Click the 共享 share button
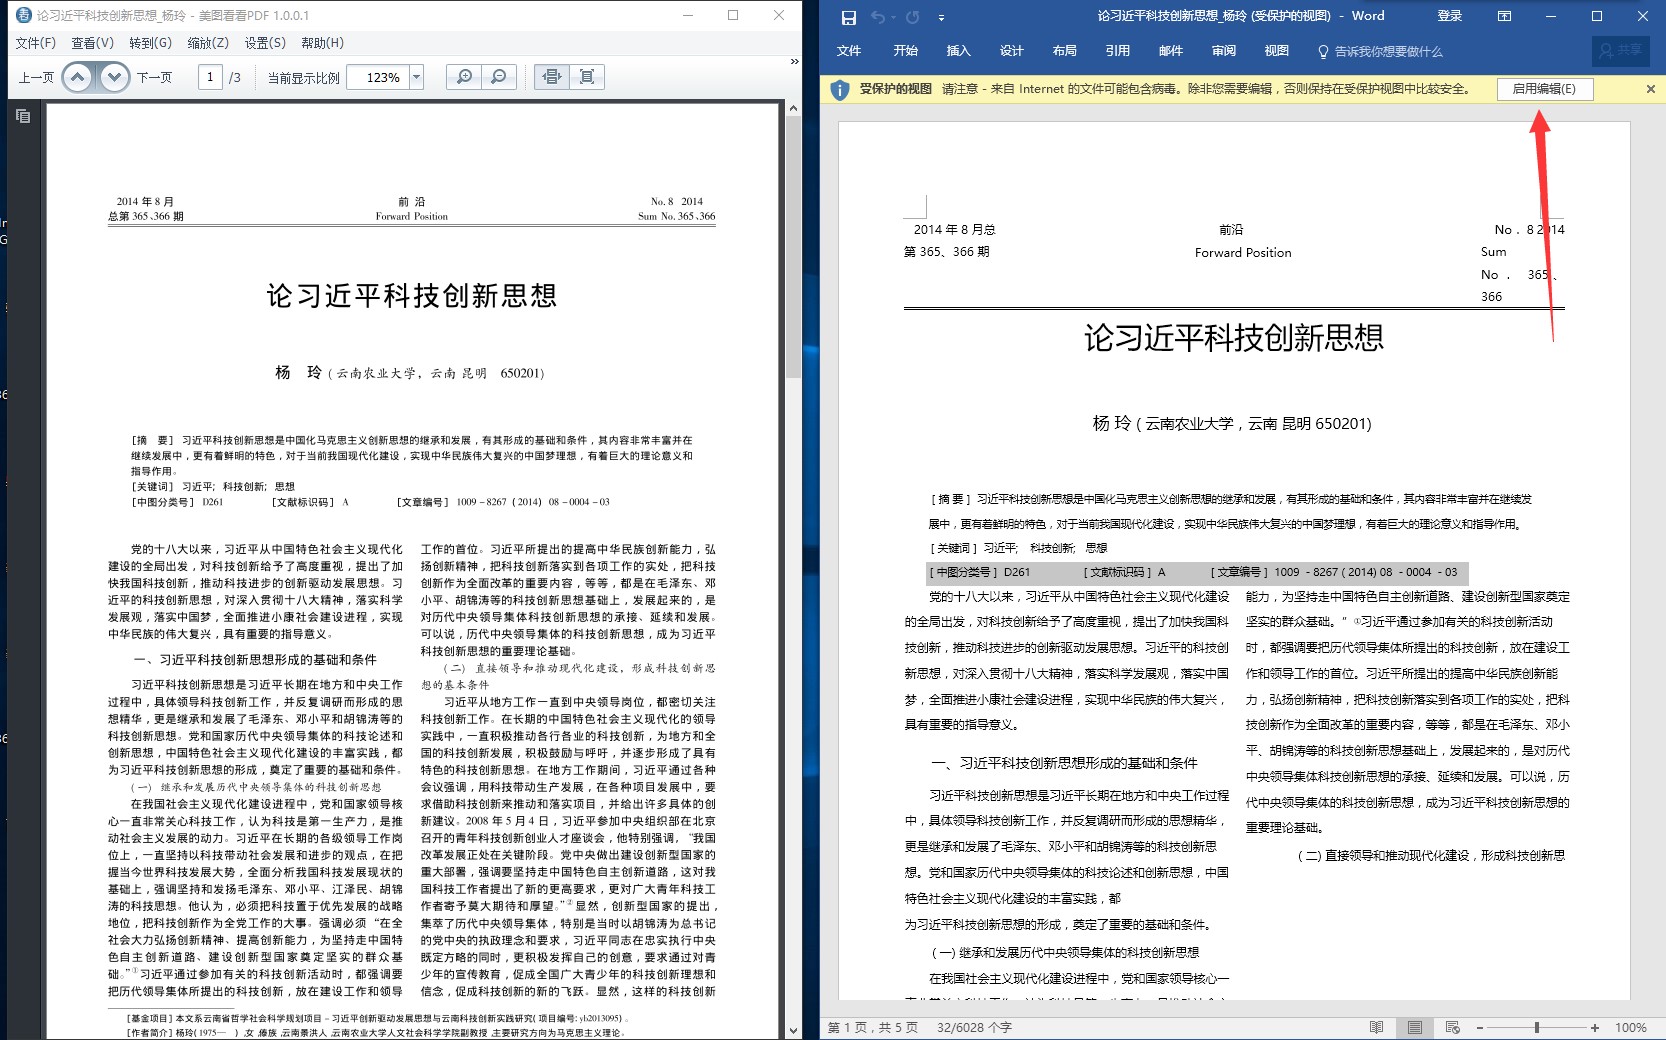 1621,51
